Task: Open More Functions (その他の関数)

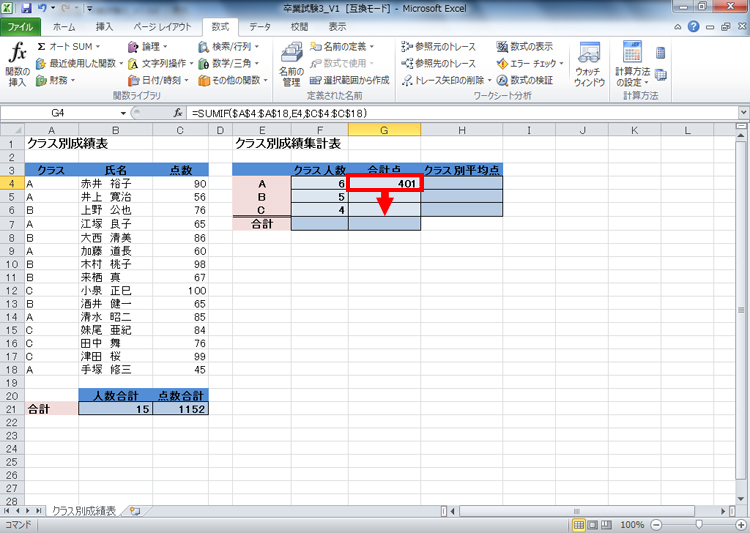Action: click(x=233, y=80)
